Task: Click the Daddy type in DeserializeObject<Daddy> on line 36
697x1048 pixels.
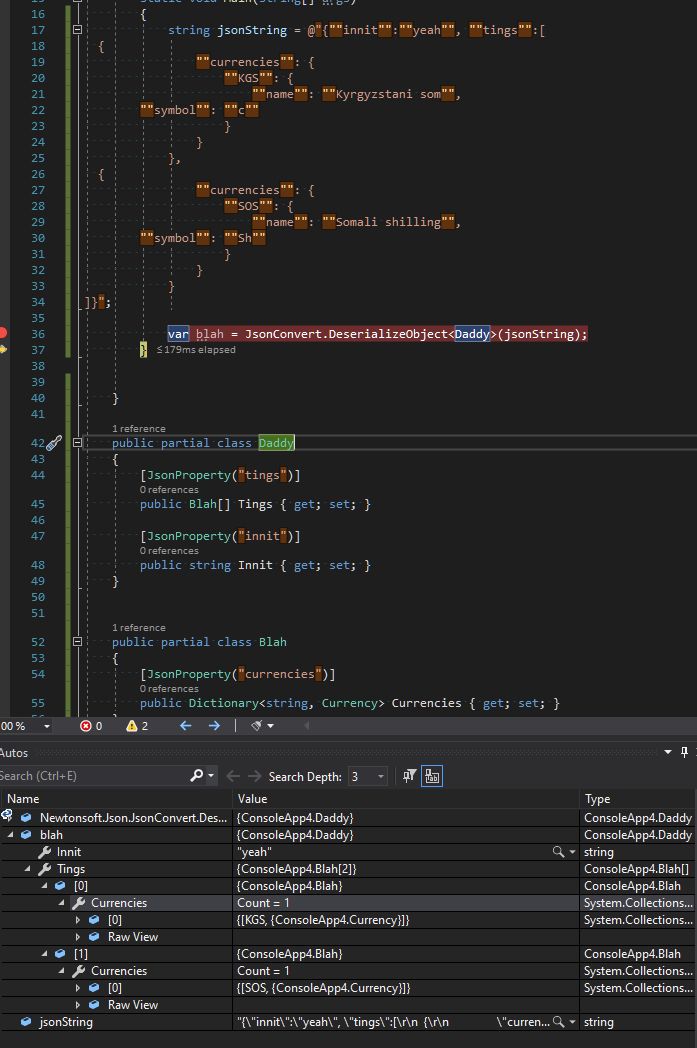Action: [x=472, y=334]
